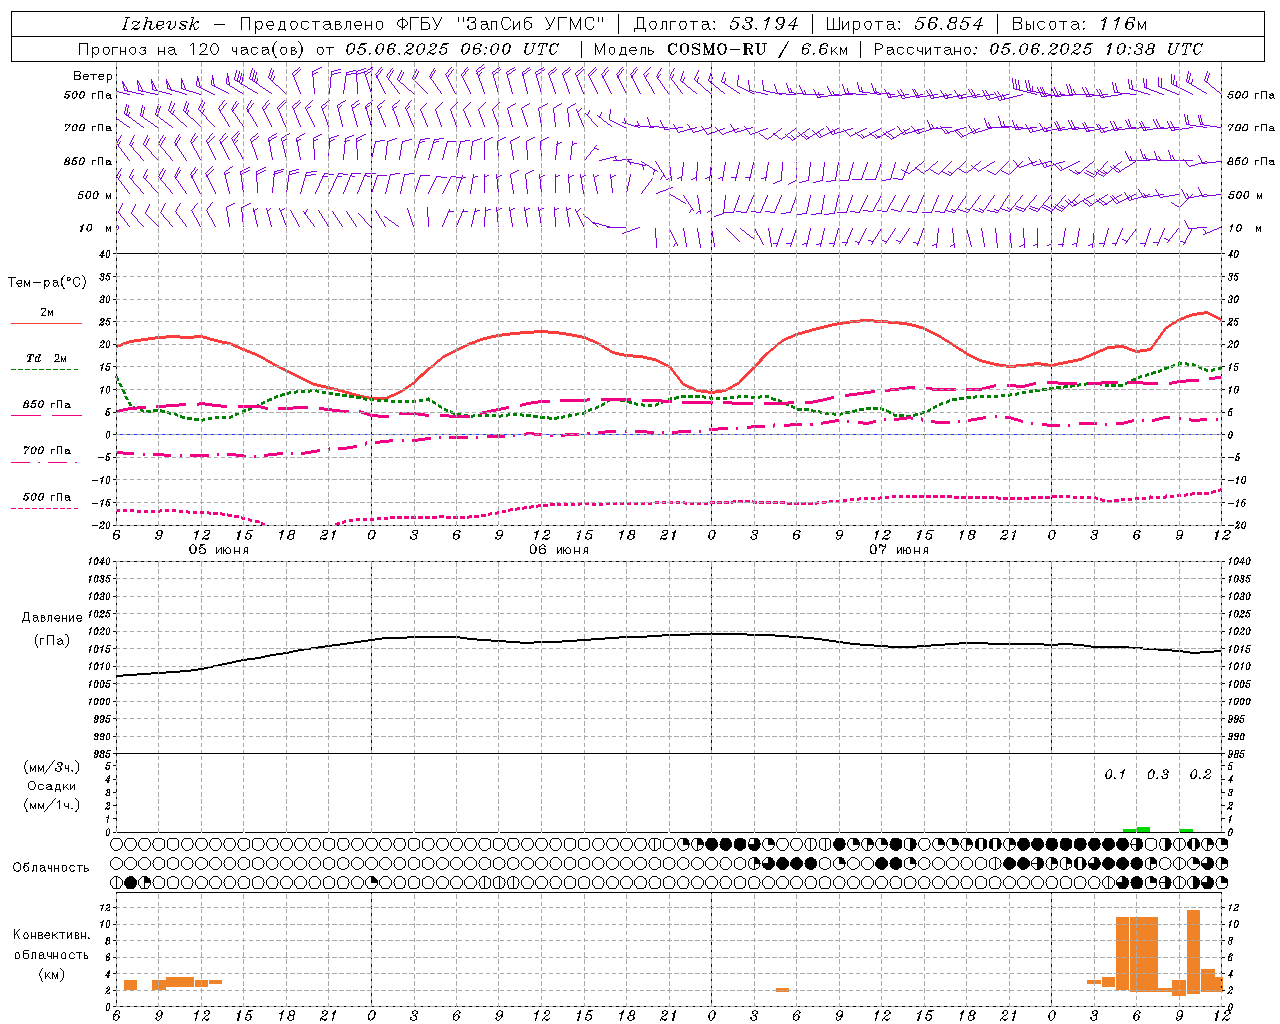
Task: Click the 'Давление' pressure panel label
Action: (51, 618)
